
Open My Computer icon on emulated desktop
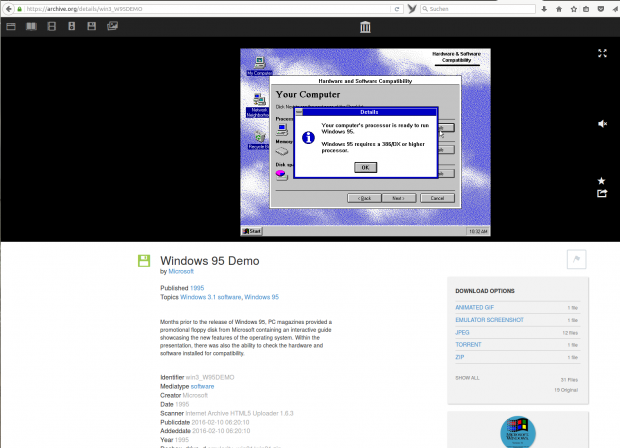(x=259, y=66)
